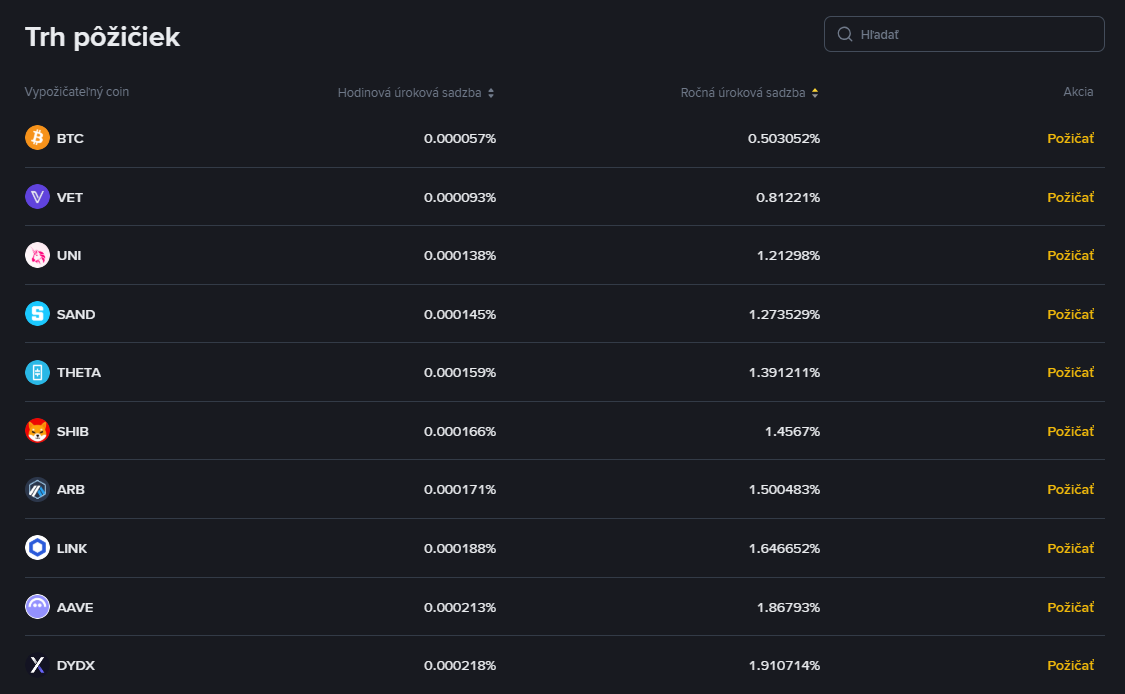Click the magnifier icon in search box

pos(845,34)
